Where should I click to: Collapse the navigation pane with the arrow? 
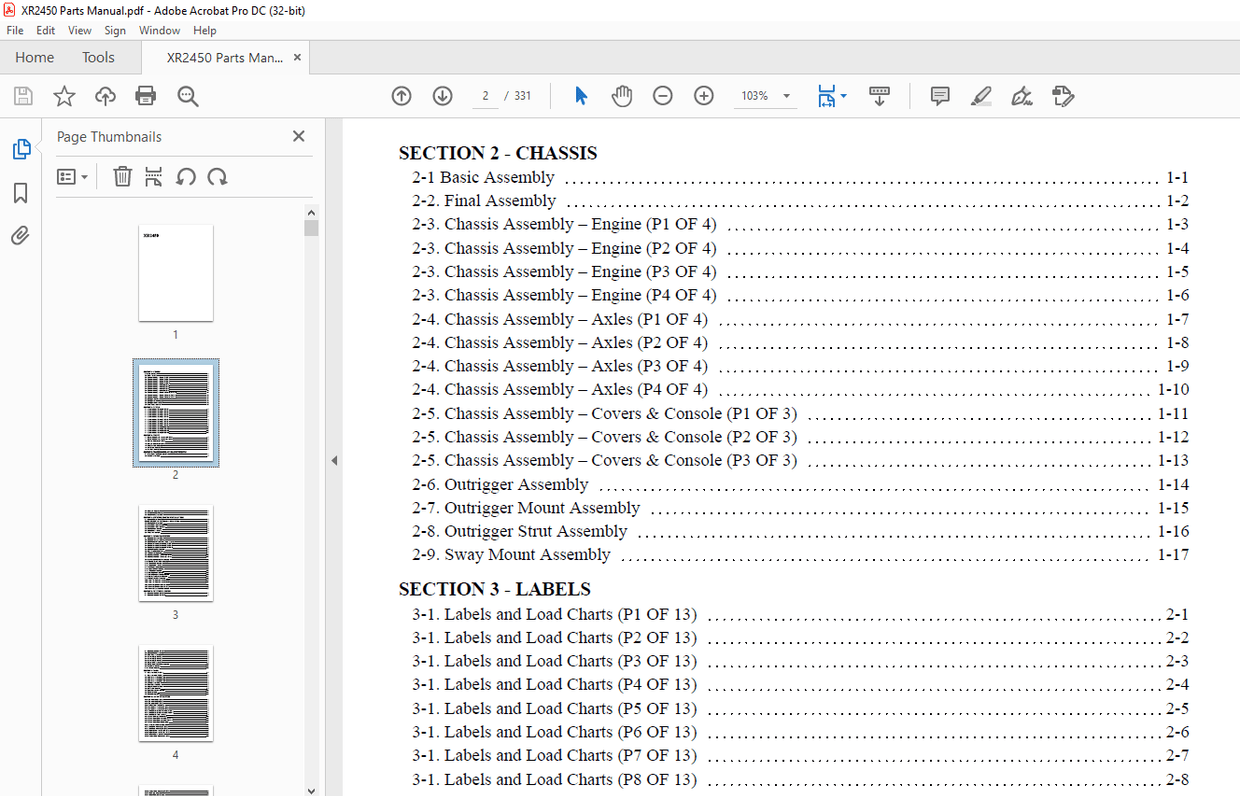coord(334,460)
